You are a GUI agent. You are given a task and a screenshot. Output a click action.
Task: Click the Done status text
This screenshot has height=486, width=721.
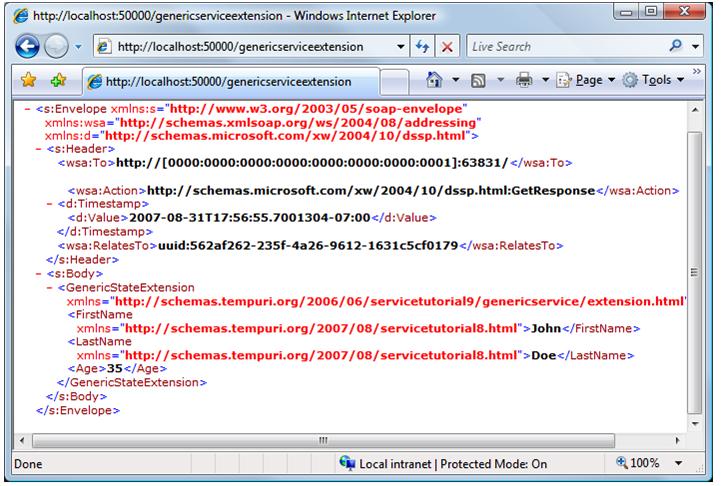[x=28, y=464]
